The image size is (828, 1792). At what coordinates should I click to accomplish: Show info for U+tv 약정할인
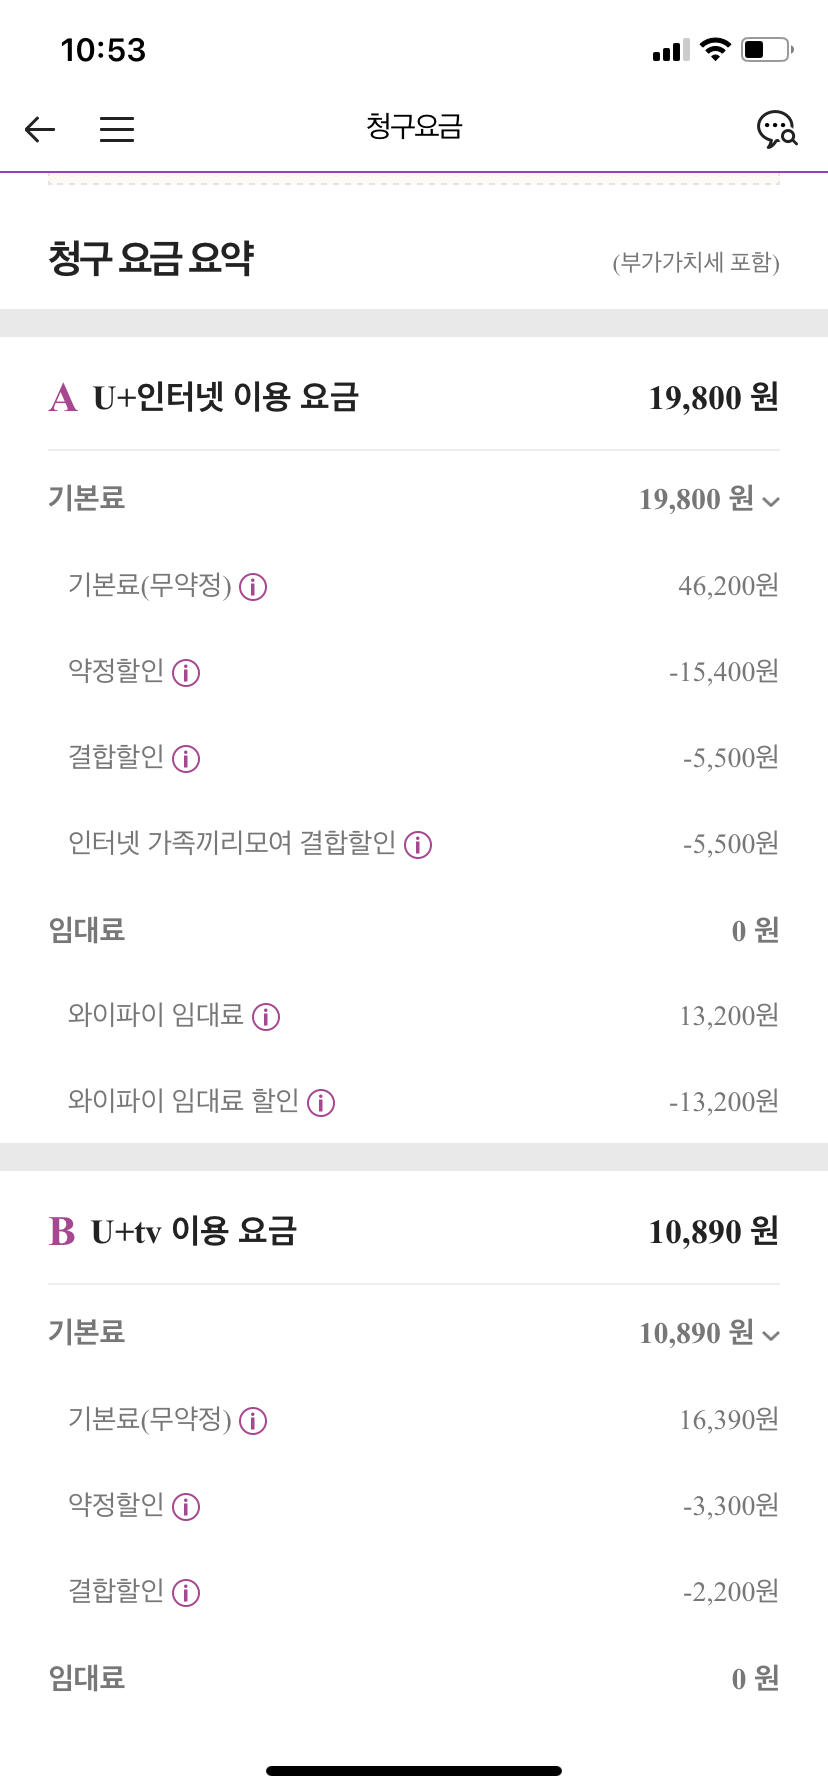click(186, 1507)
